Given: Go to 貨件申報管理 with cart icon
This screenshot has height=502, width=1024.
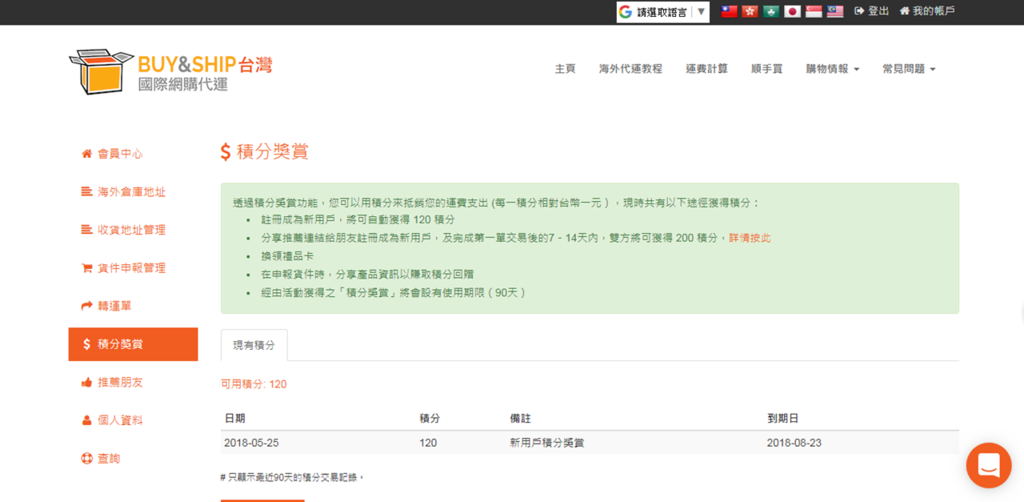Looking at the screenshot, I should pyautogui.click(x=130, y=268).
